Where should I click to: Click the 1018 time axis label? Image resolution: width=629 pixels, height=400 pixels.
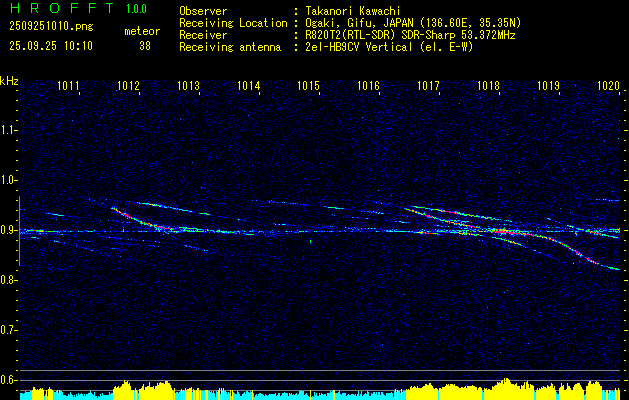(x=489, y=86)
